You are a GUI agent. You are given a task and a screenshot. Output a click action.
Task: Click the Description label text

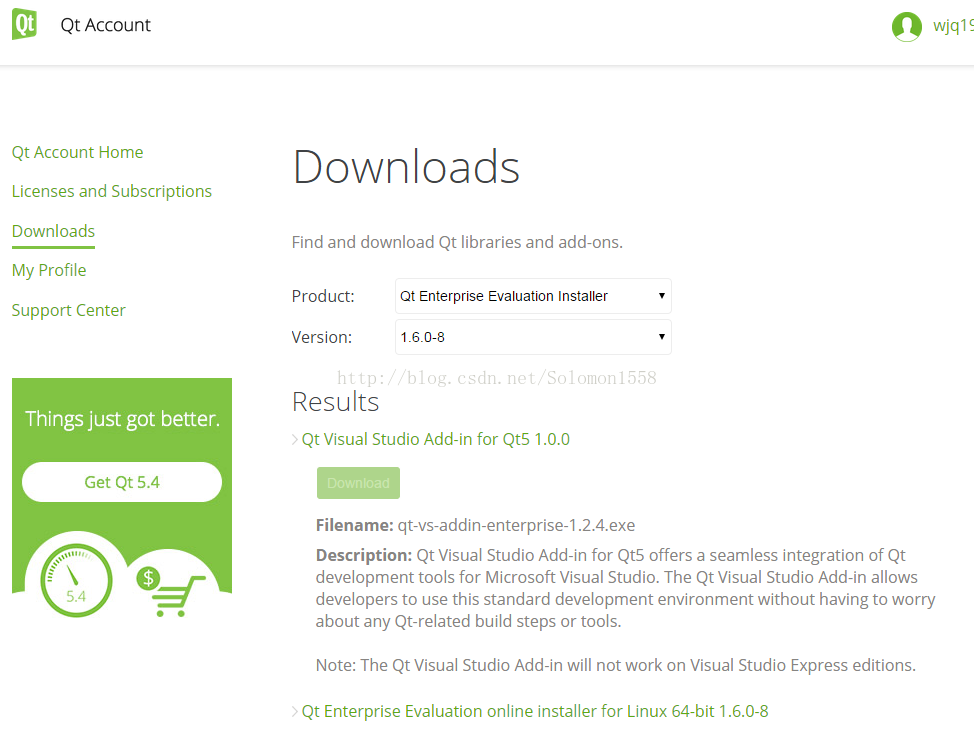coord(364,555)
